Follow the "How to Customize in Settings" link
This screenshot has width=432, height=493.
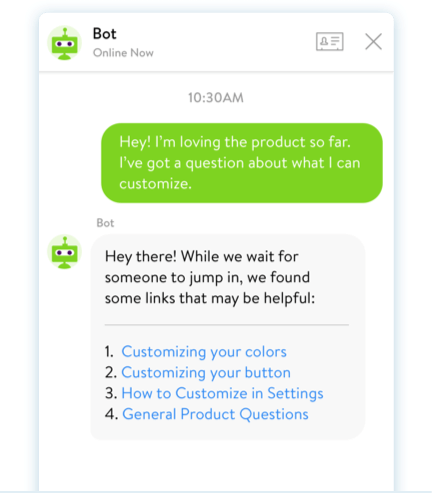pos(222,393)
